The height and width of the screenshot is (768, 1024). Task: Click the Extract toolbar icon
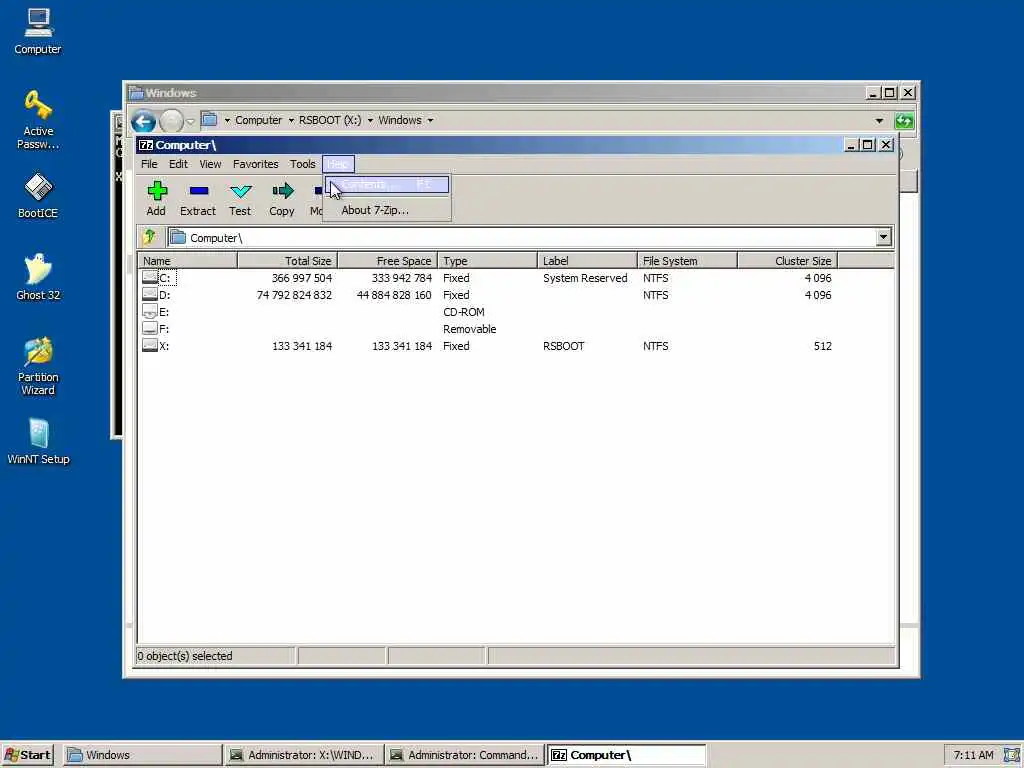(199, 191)
